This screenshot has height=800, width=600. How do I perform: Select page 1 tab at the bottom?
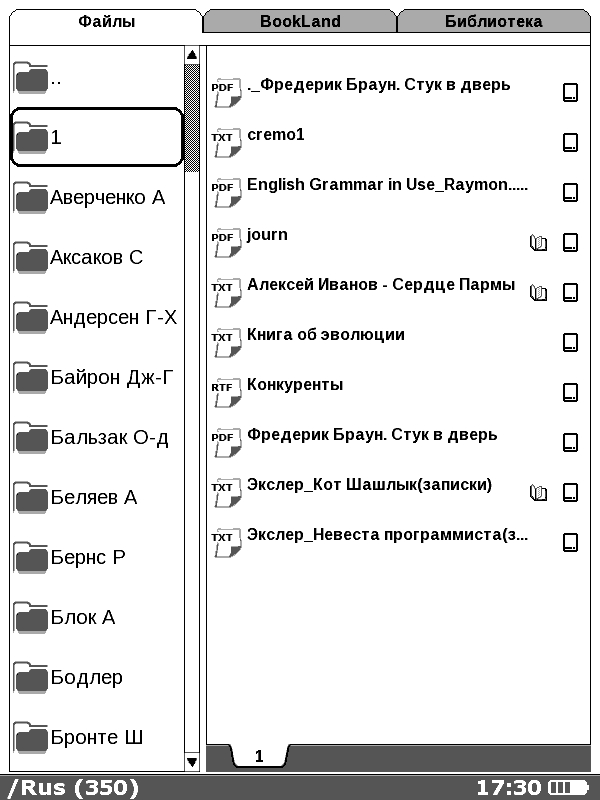259,757
